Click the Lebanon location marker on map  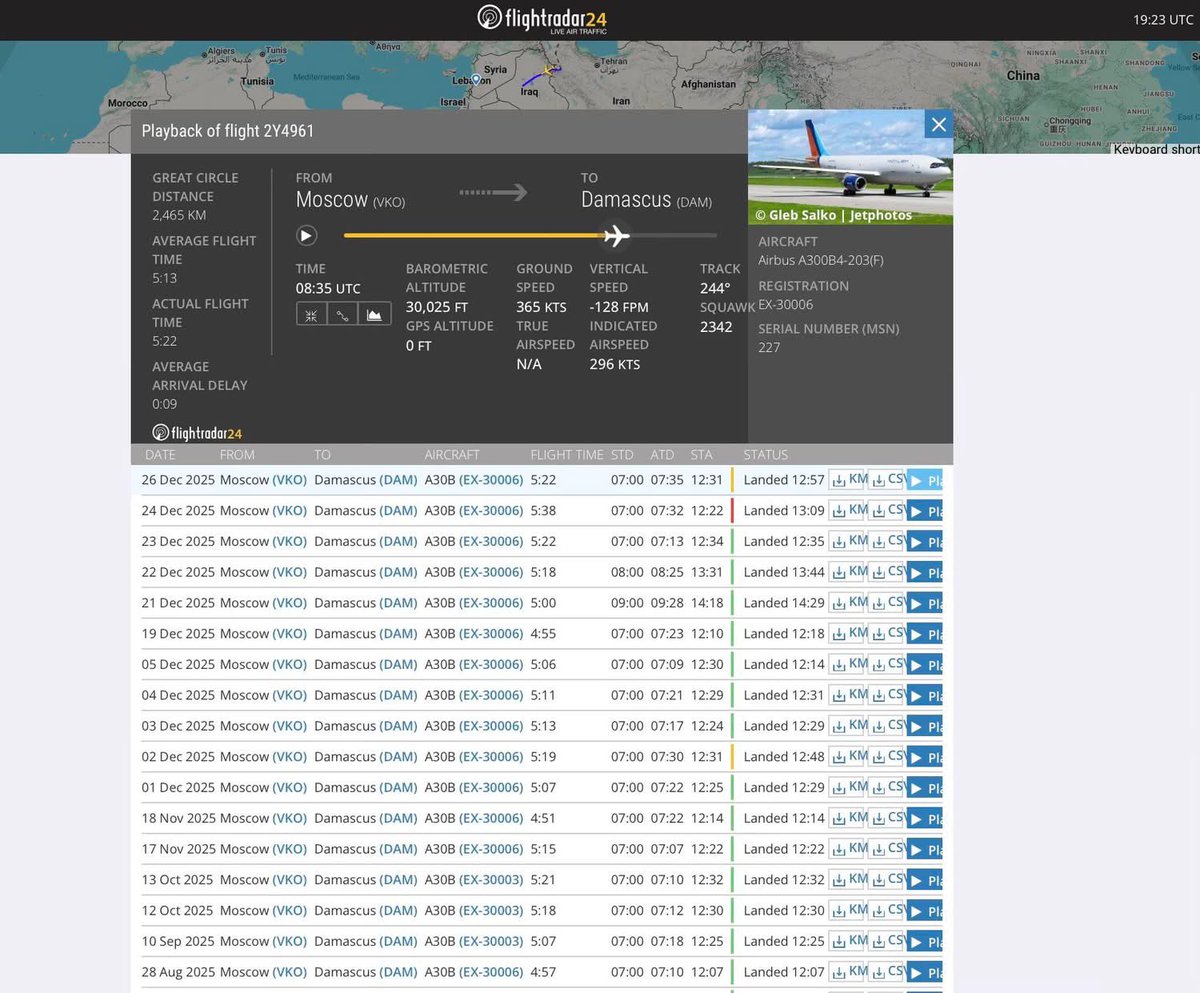[x=477, y=80]
